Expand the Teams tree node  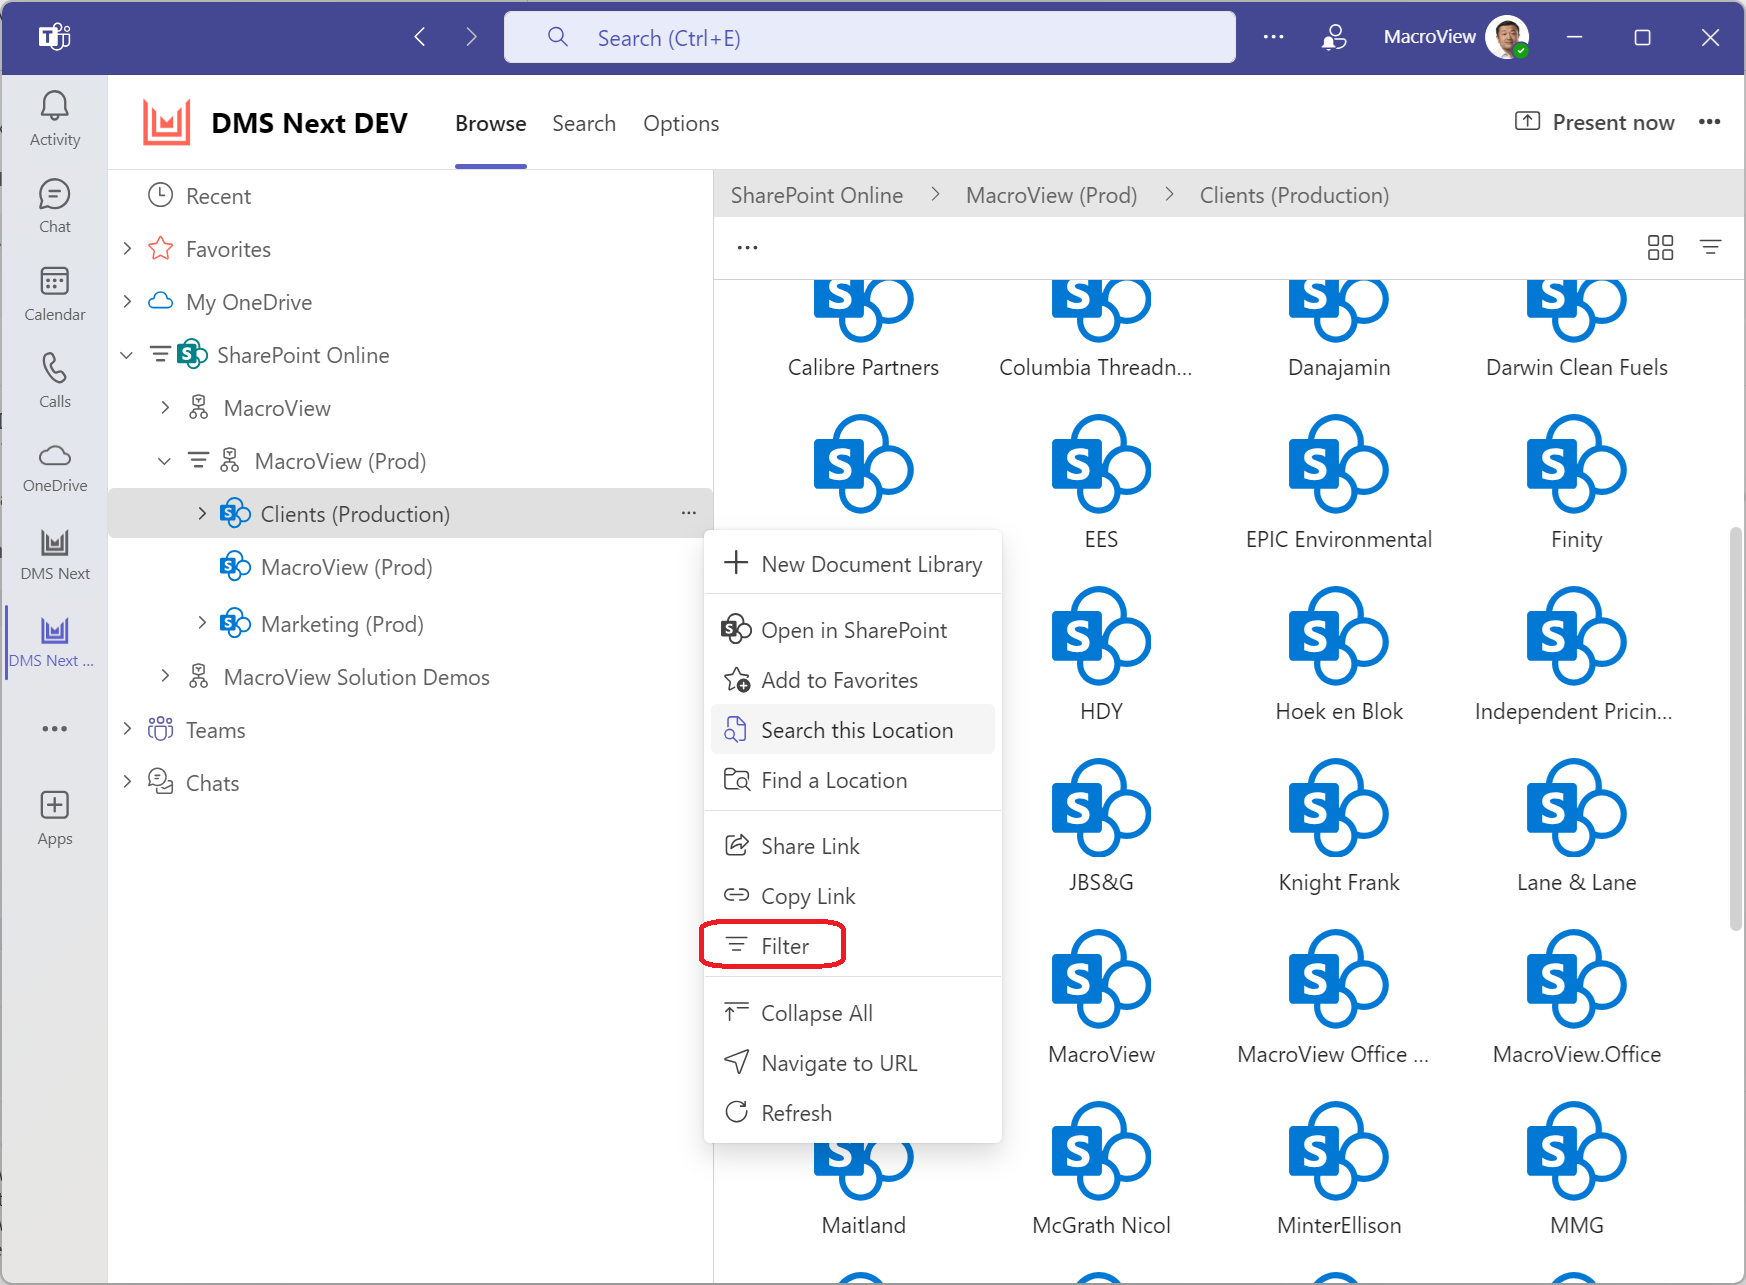click(127, 729)
